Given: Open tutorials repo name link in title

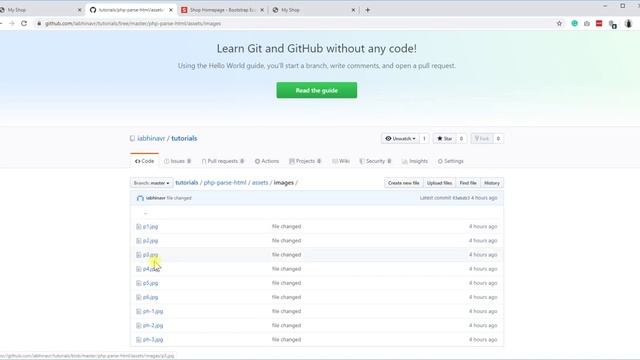Looking at the screenshot, I should [x=184, y=138].
